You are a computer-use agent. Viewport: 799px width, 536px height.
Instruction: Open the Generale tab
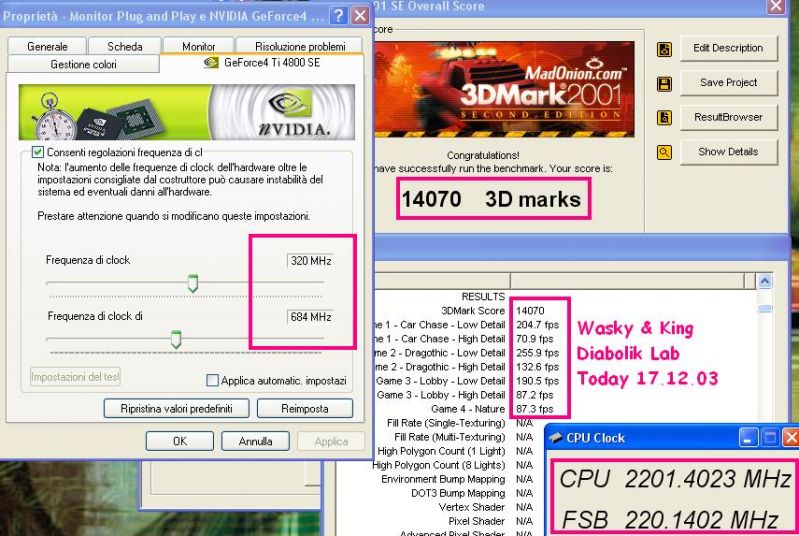(x=47, y=46)
